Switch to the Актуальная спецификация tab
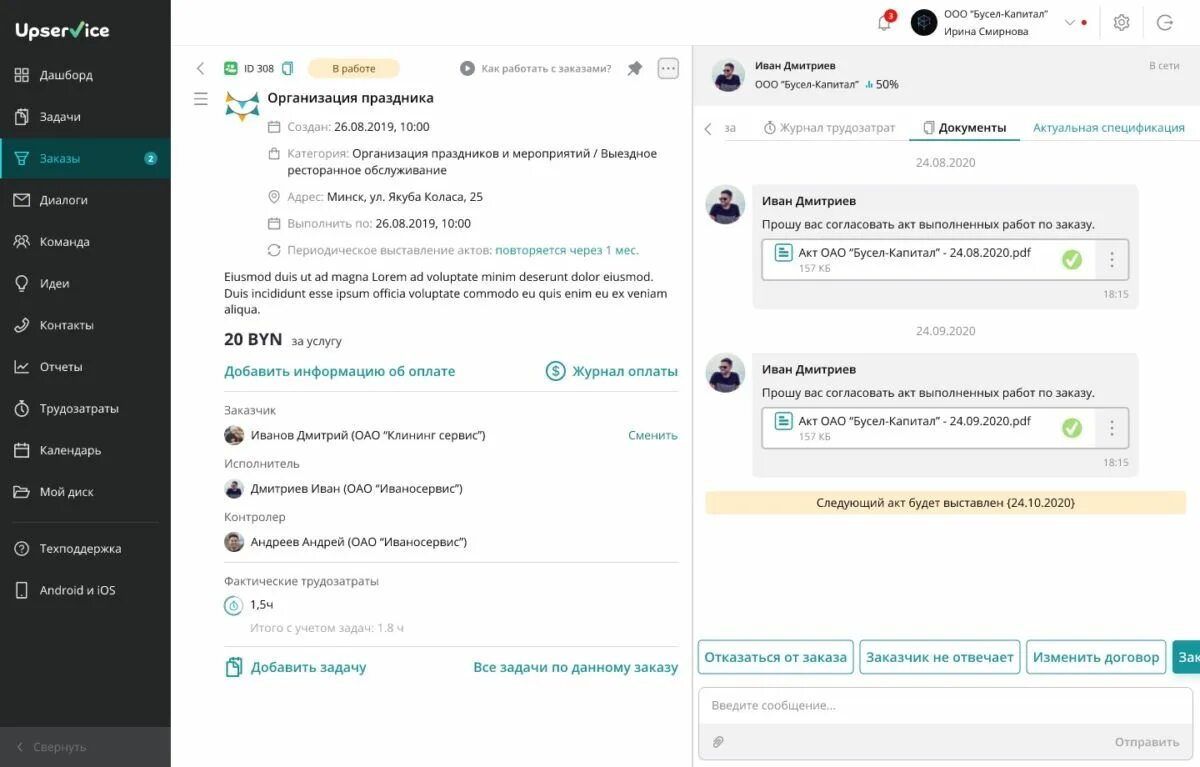Viewport: 1200px width, 767px height. [1109, 128]
